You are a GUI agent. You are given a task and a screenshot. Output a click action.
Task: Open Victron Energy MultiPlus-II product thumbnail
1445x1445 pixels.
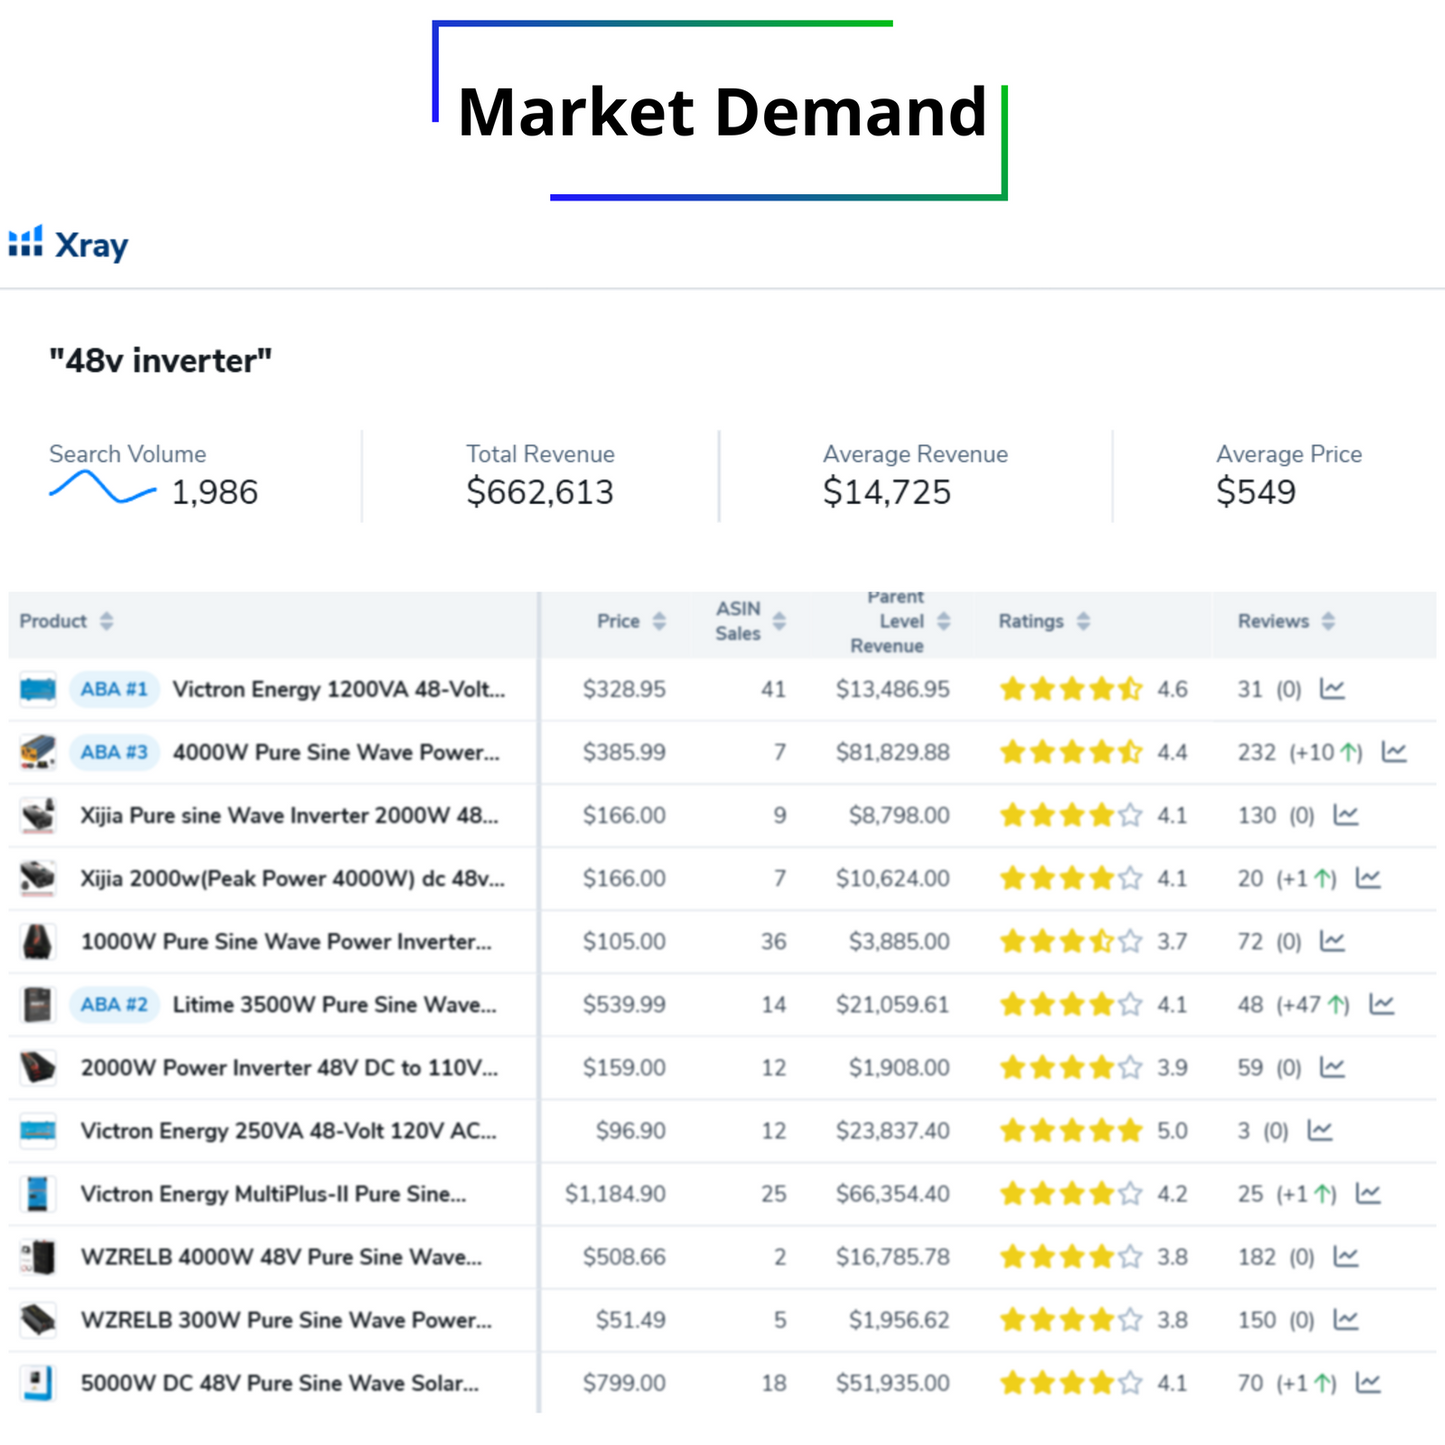[38, 1193]
